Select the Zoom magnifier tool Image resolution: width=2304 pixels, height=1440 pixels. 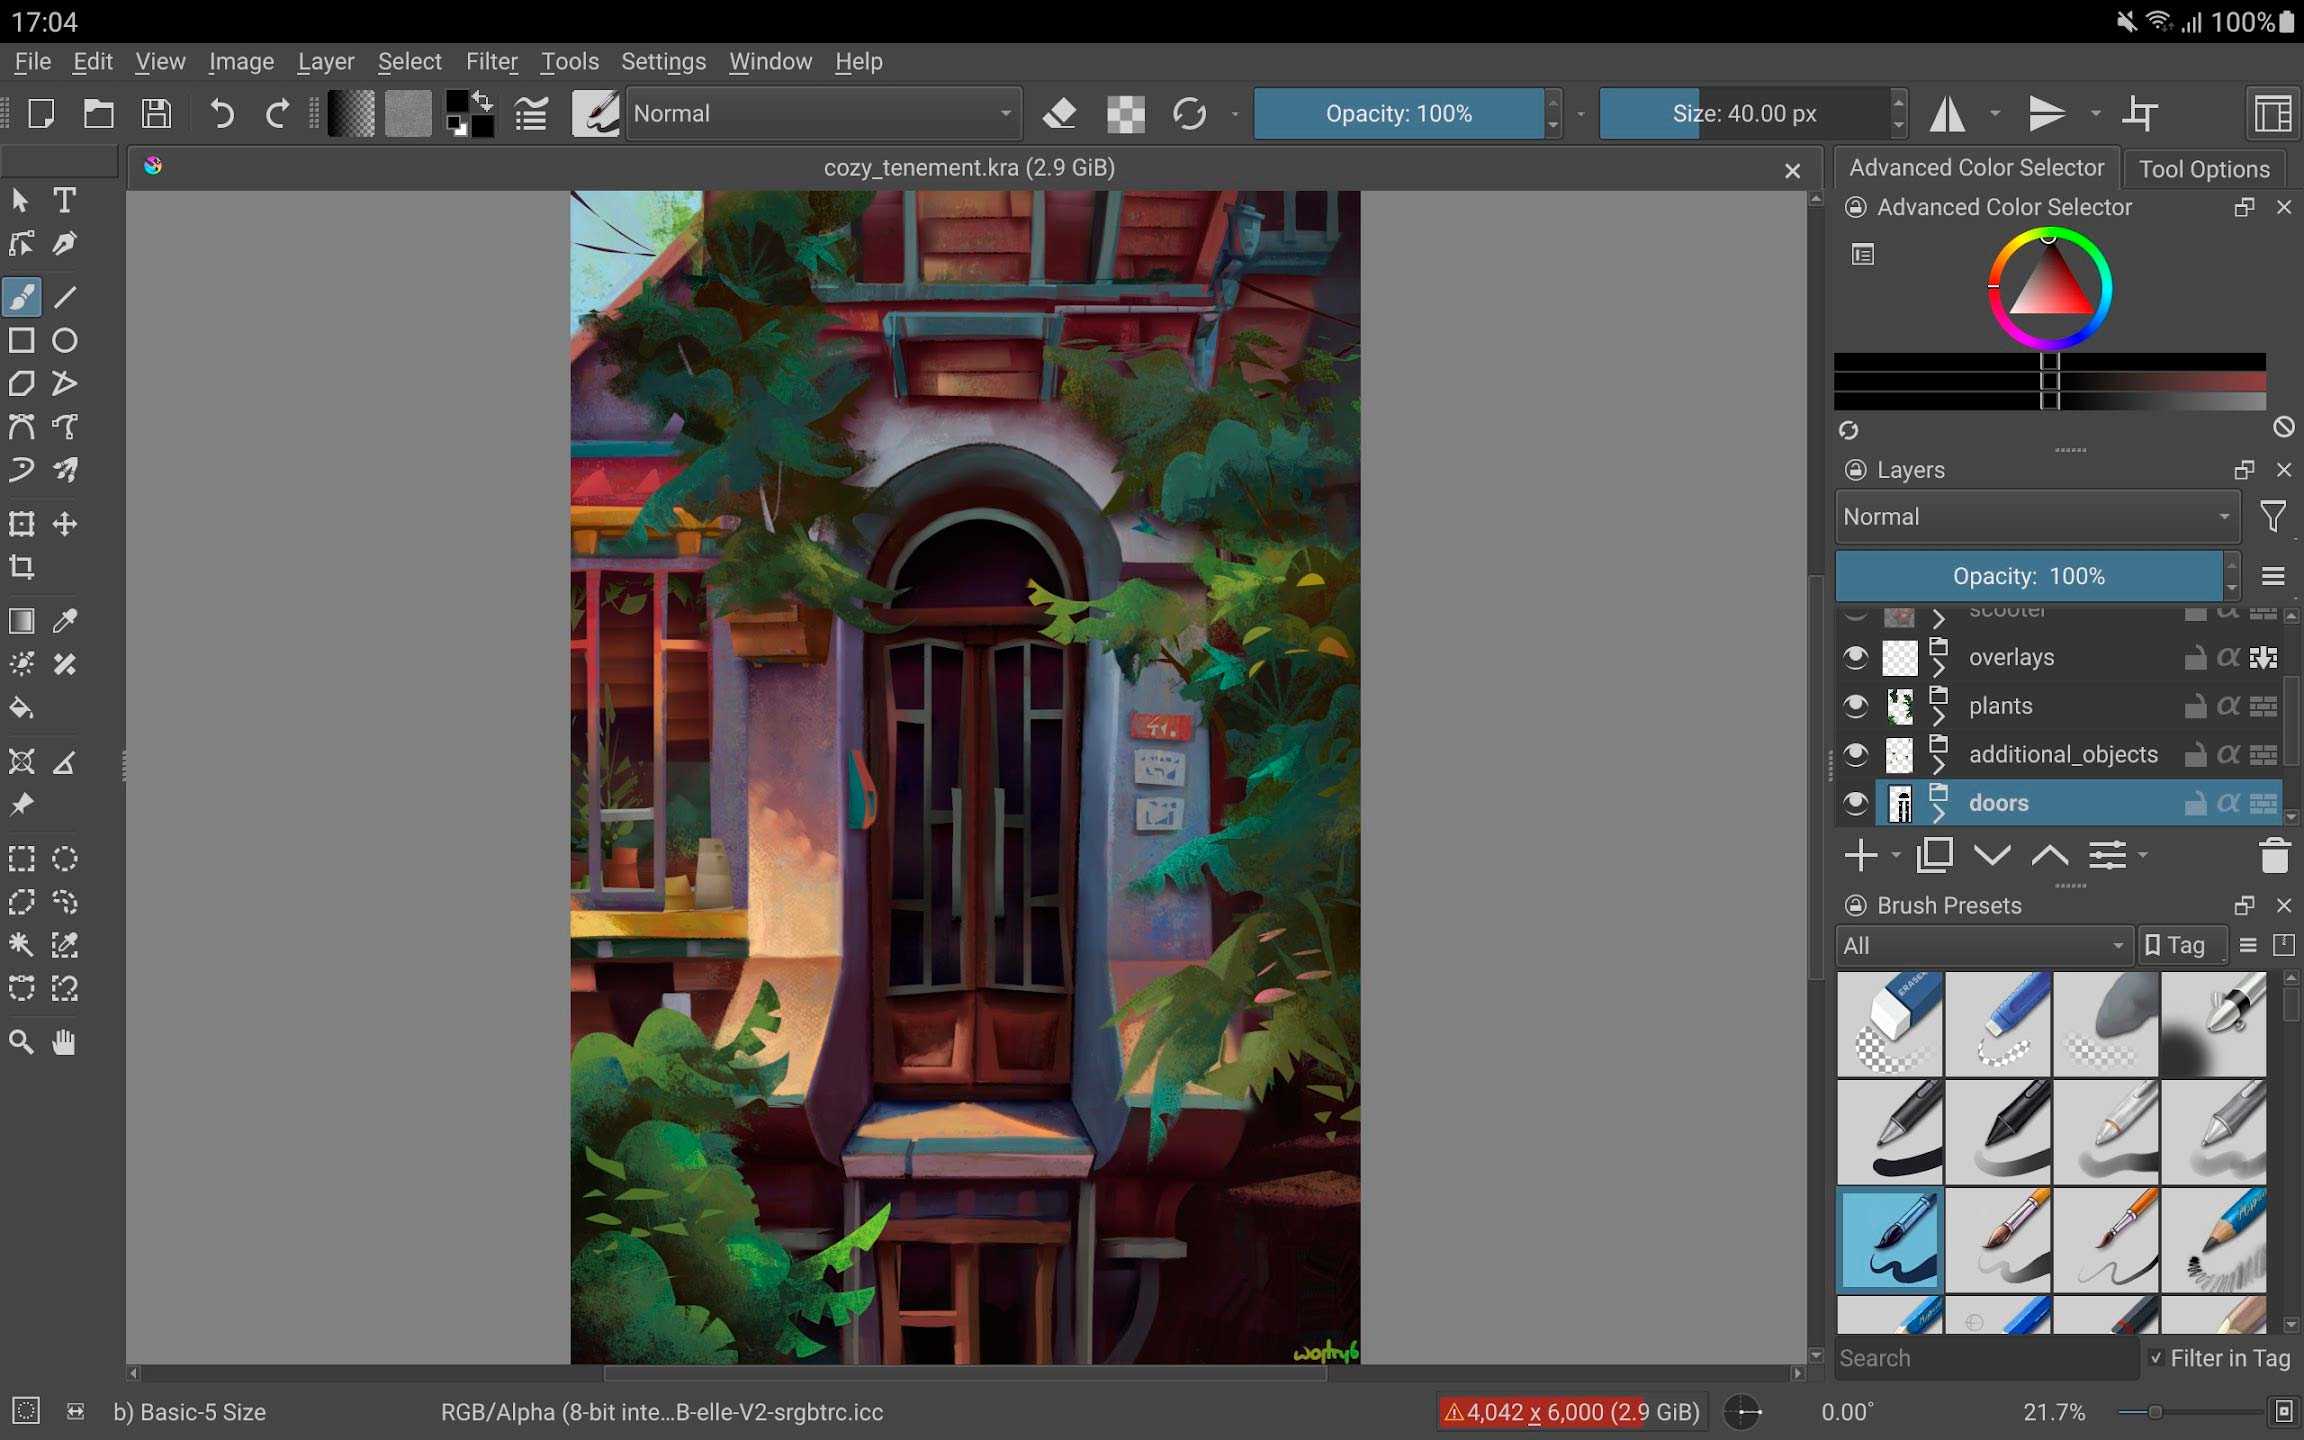[x=21, y=1042]
